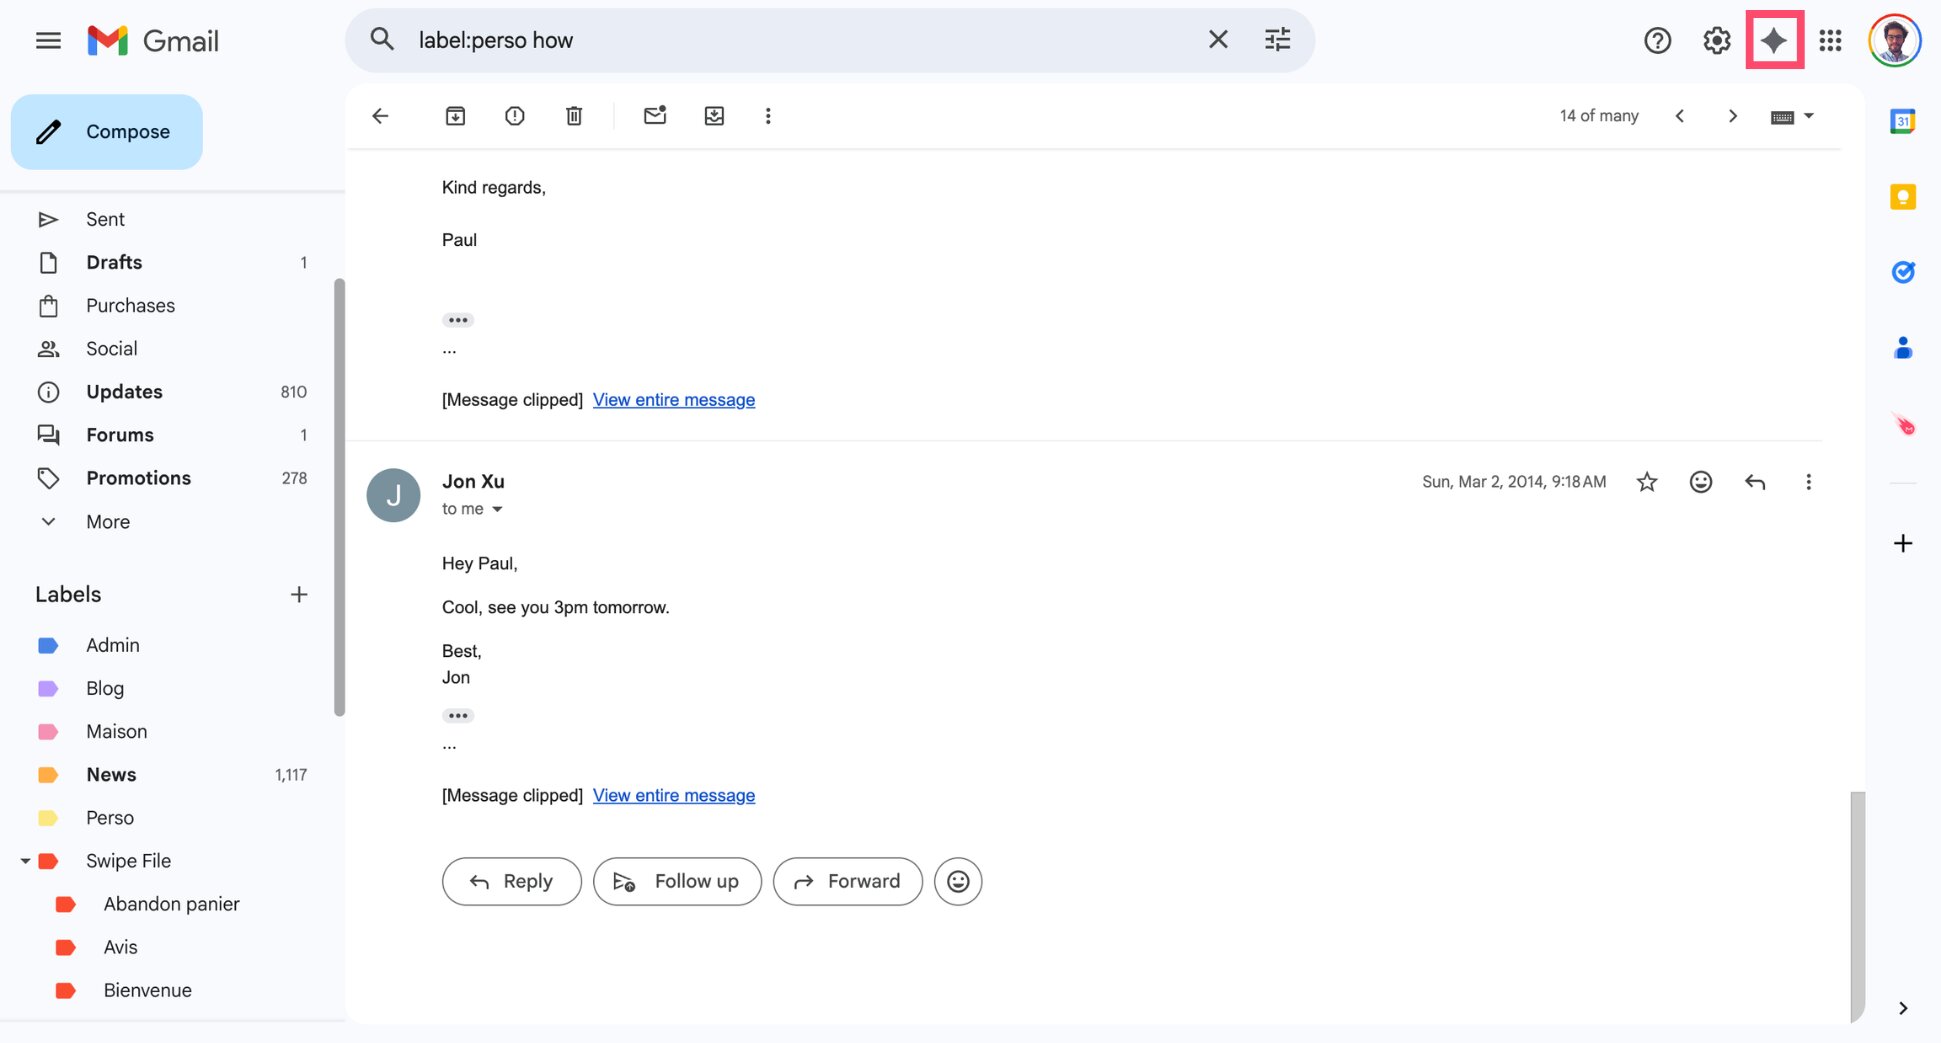Open the Gemini AI side panel
Image resolution: width=1941 pixels, height=1043 pixels.
click(x=1775, y=40)
